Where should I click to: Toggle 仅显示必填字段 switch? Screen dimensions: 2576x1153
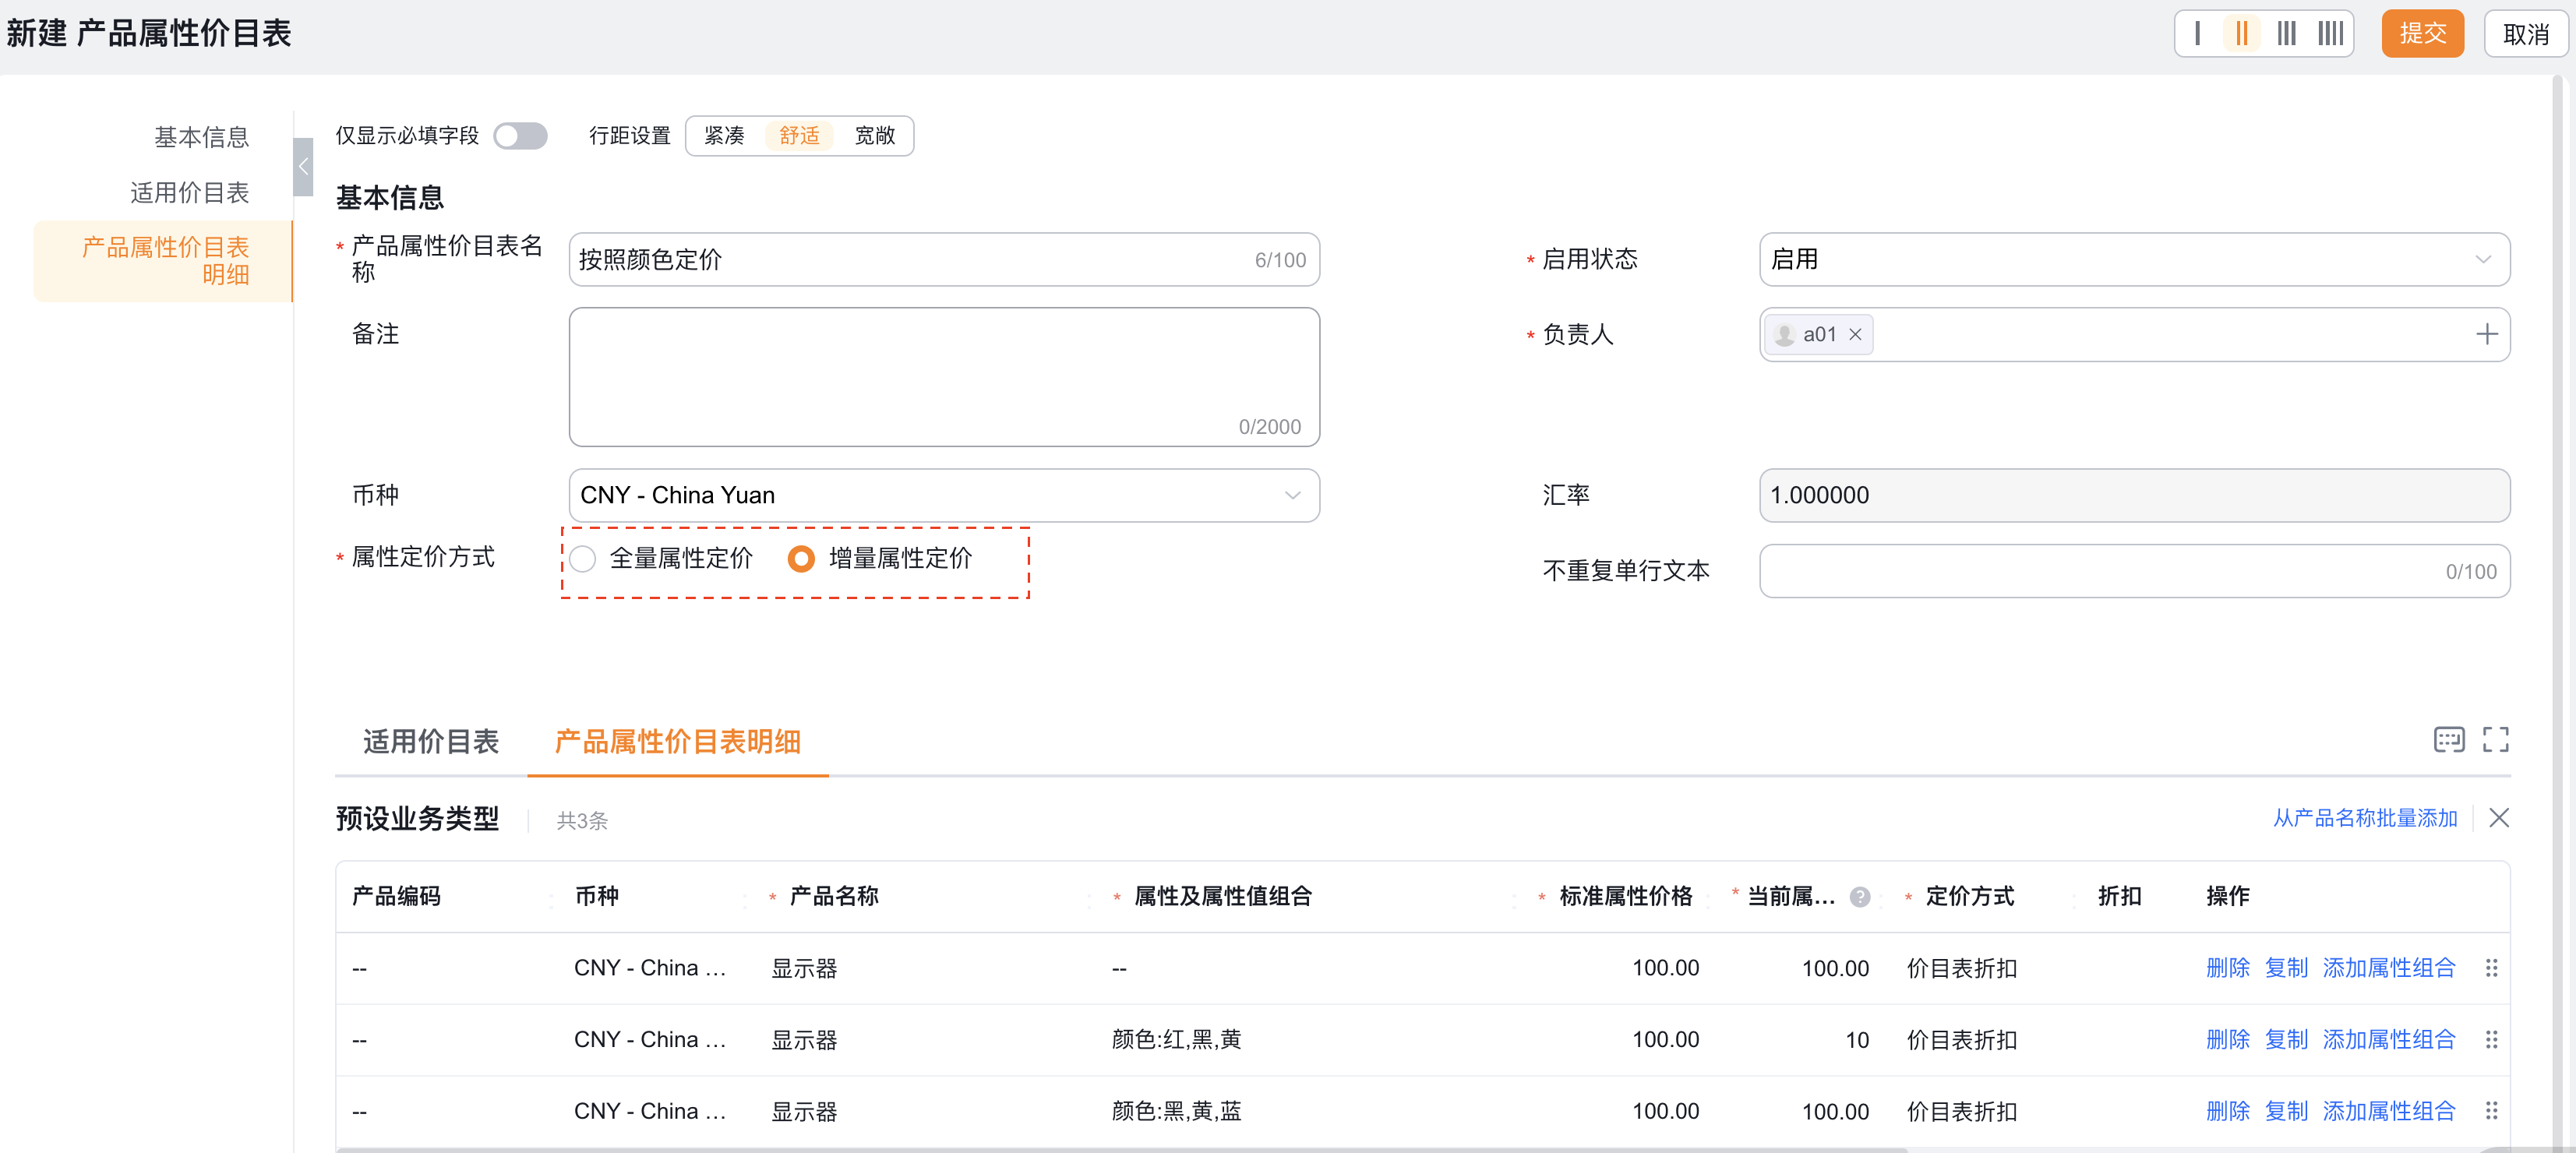(x=520, y=136)
